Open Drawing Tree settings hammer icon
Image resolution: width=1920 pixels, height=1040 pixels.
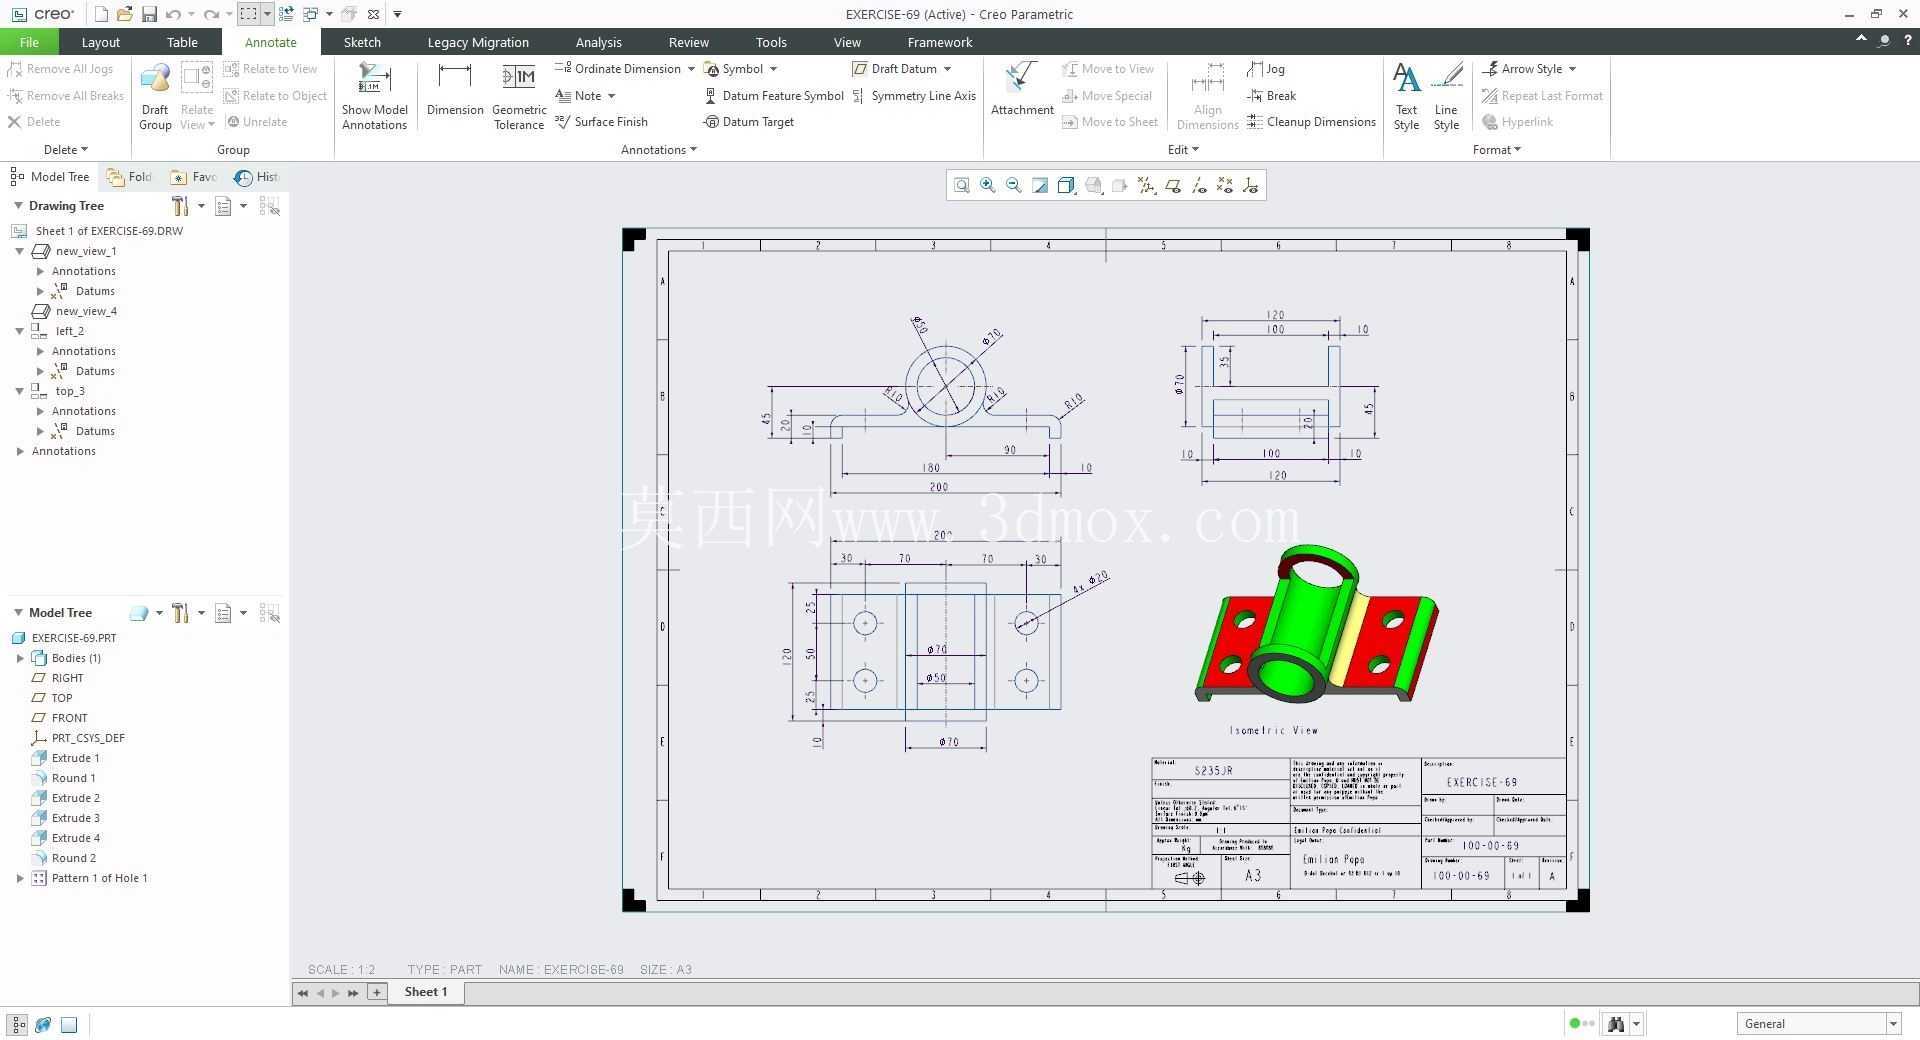(180, 206)
